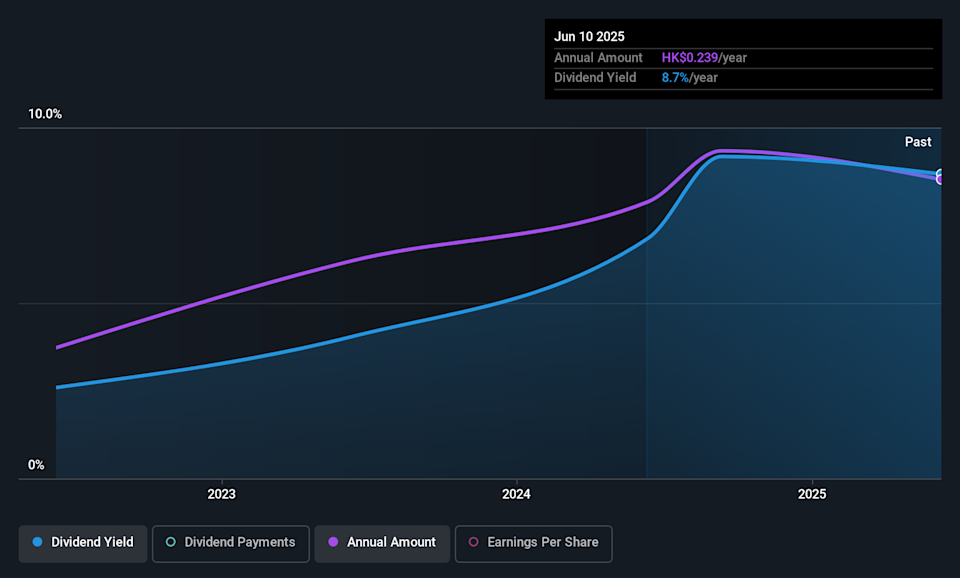Hide the Annual Amount series label

[x=391, y=542]
